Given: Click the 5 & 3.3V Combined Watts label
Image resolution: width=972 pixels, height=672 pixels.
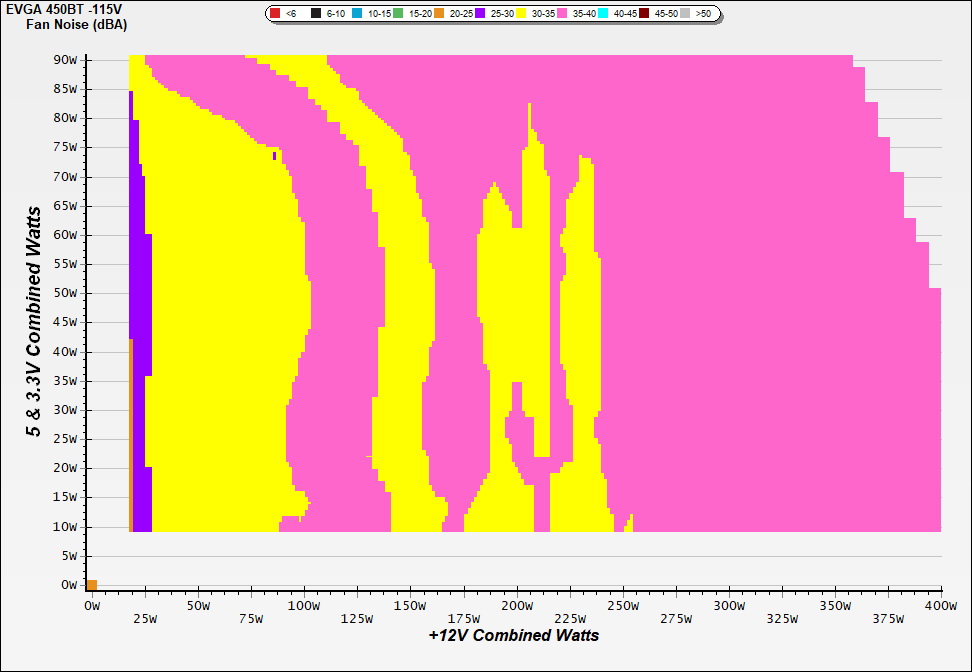Looking at the screenshot, I should [x=35, y=322].
